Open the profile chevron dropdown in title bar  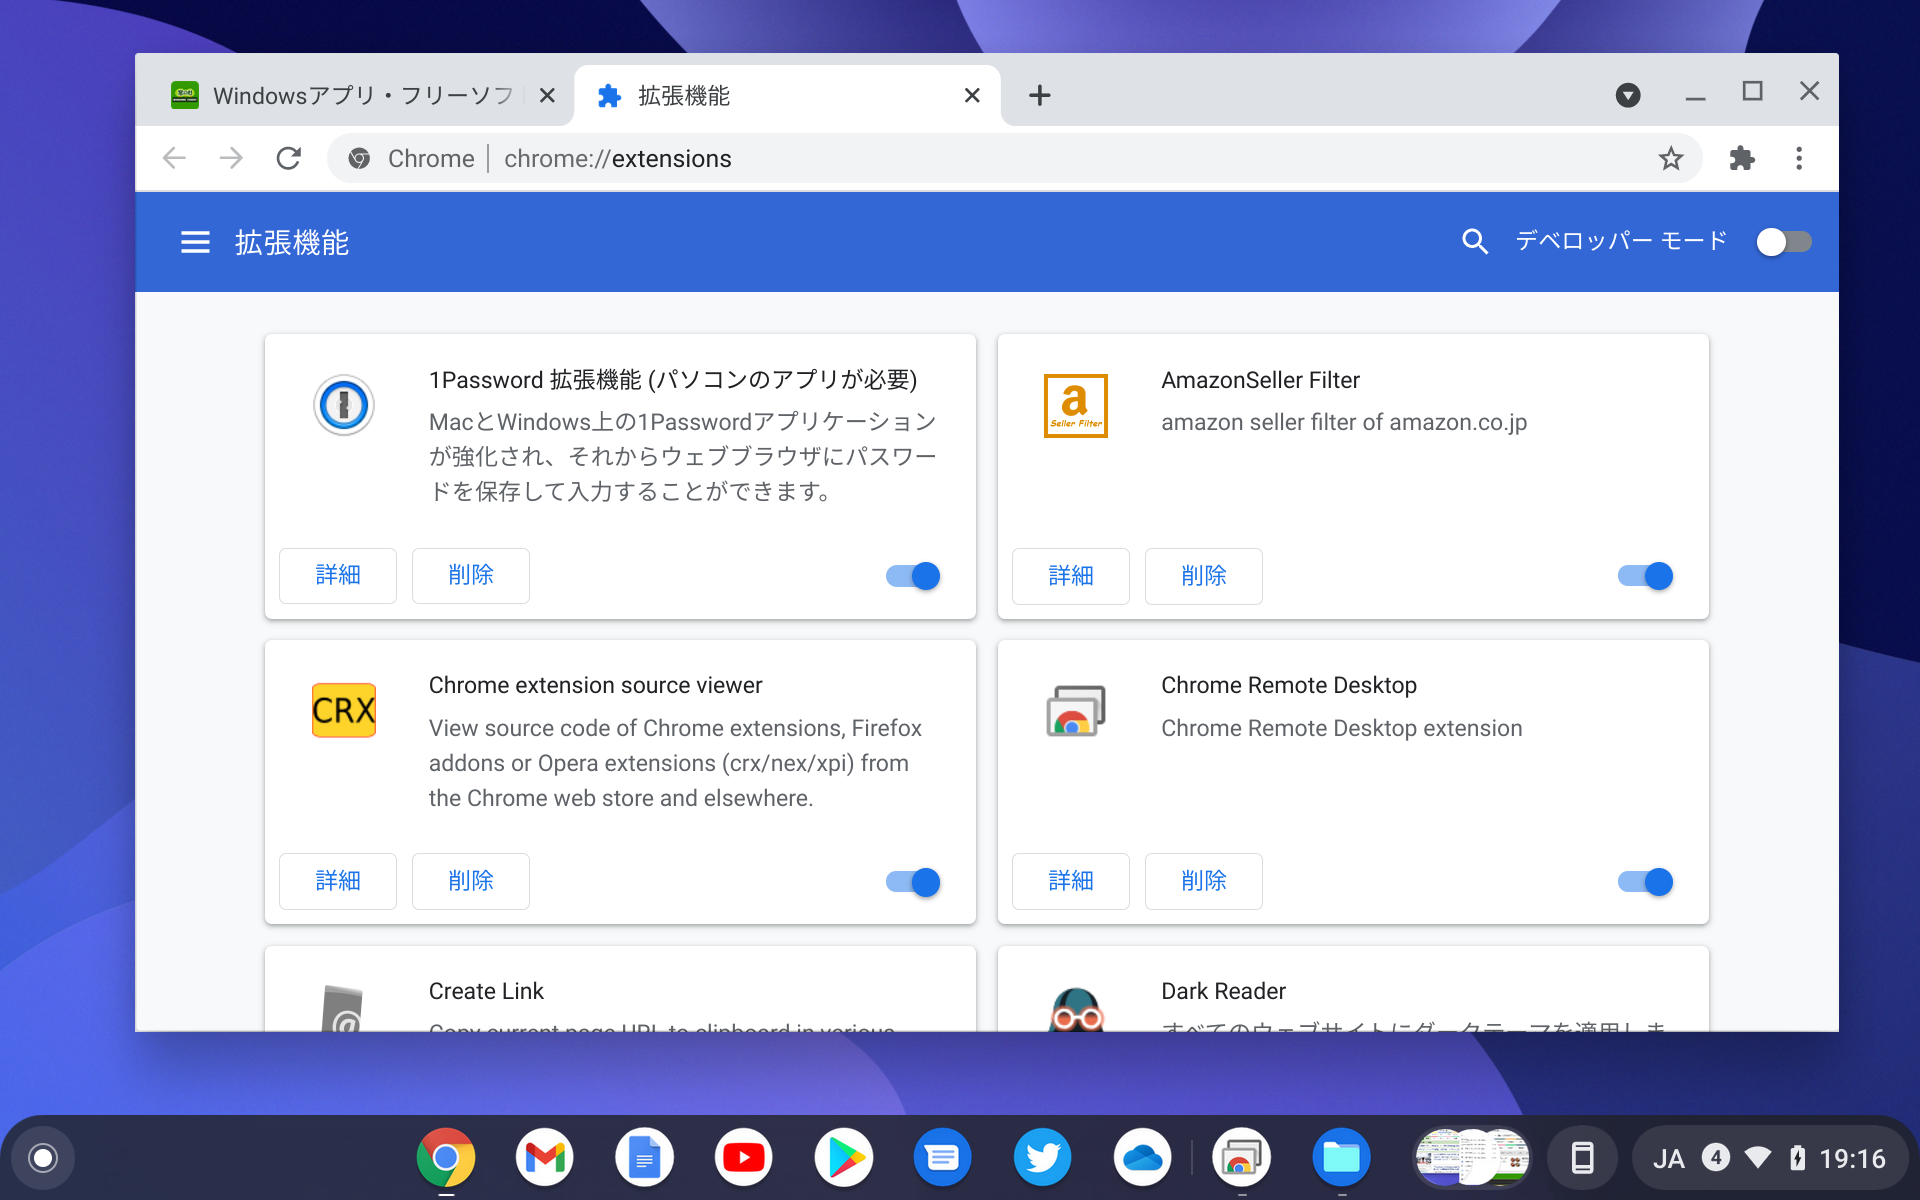click(x=1628, y=95)
